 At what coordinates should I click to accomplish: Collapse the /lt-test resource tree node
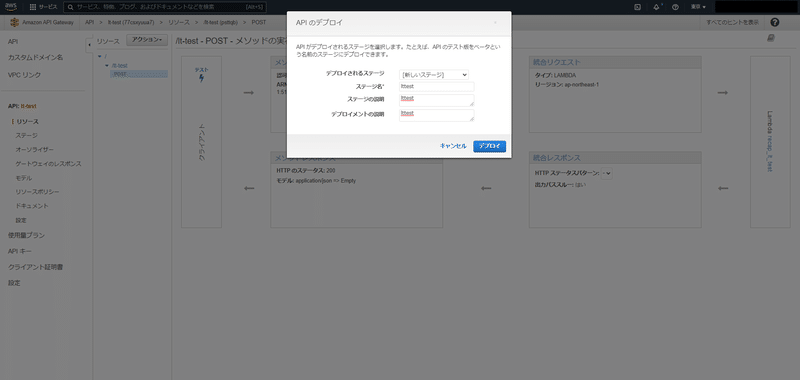tap(107, 66)
